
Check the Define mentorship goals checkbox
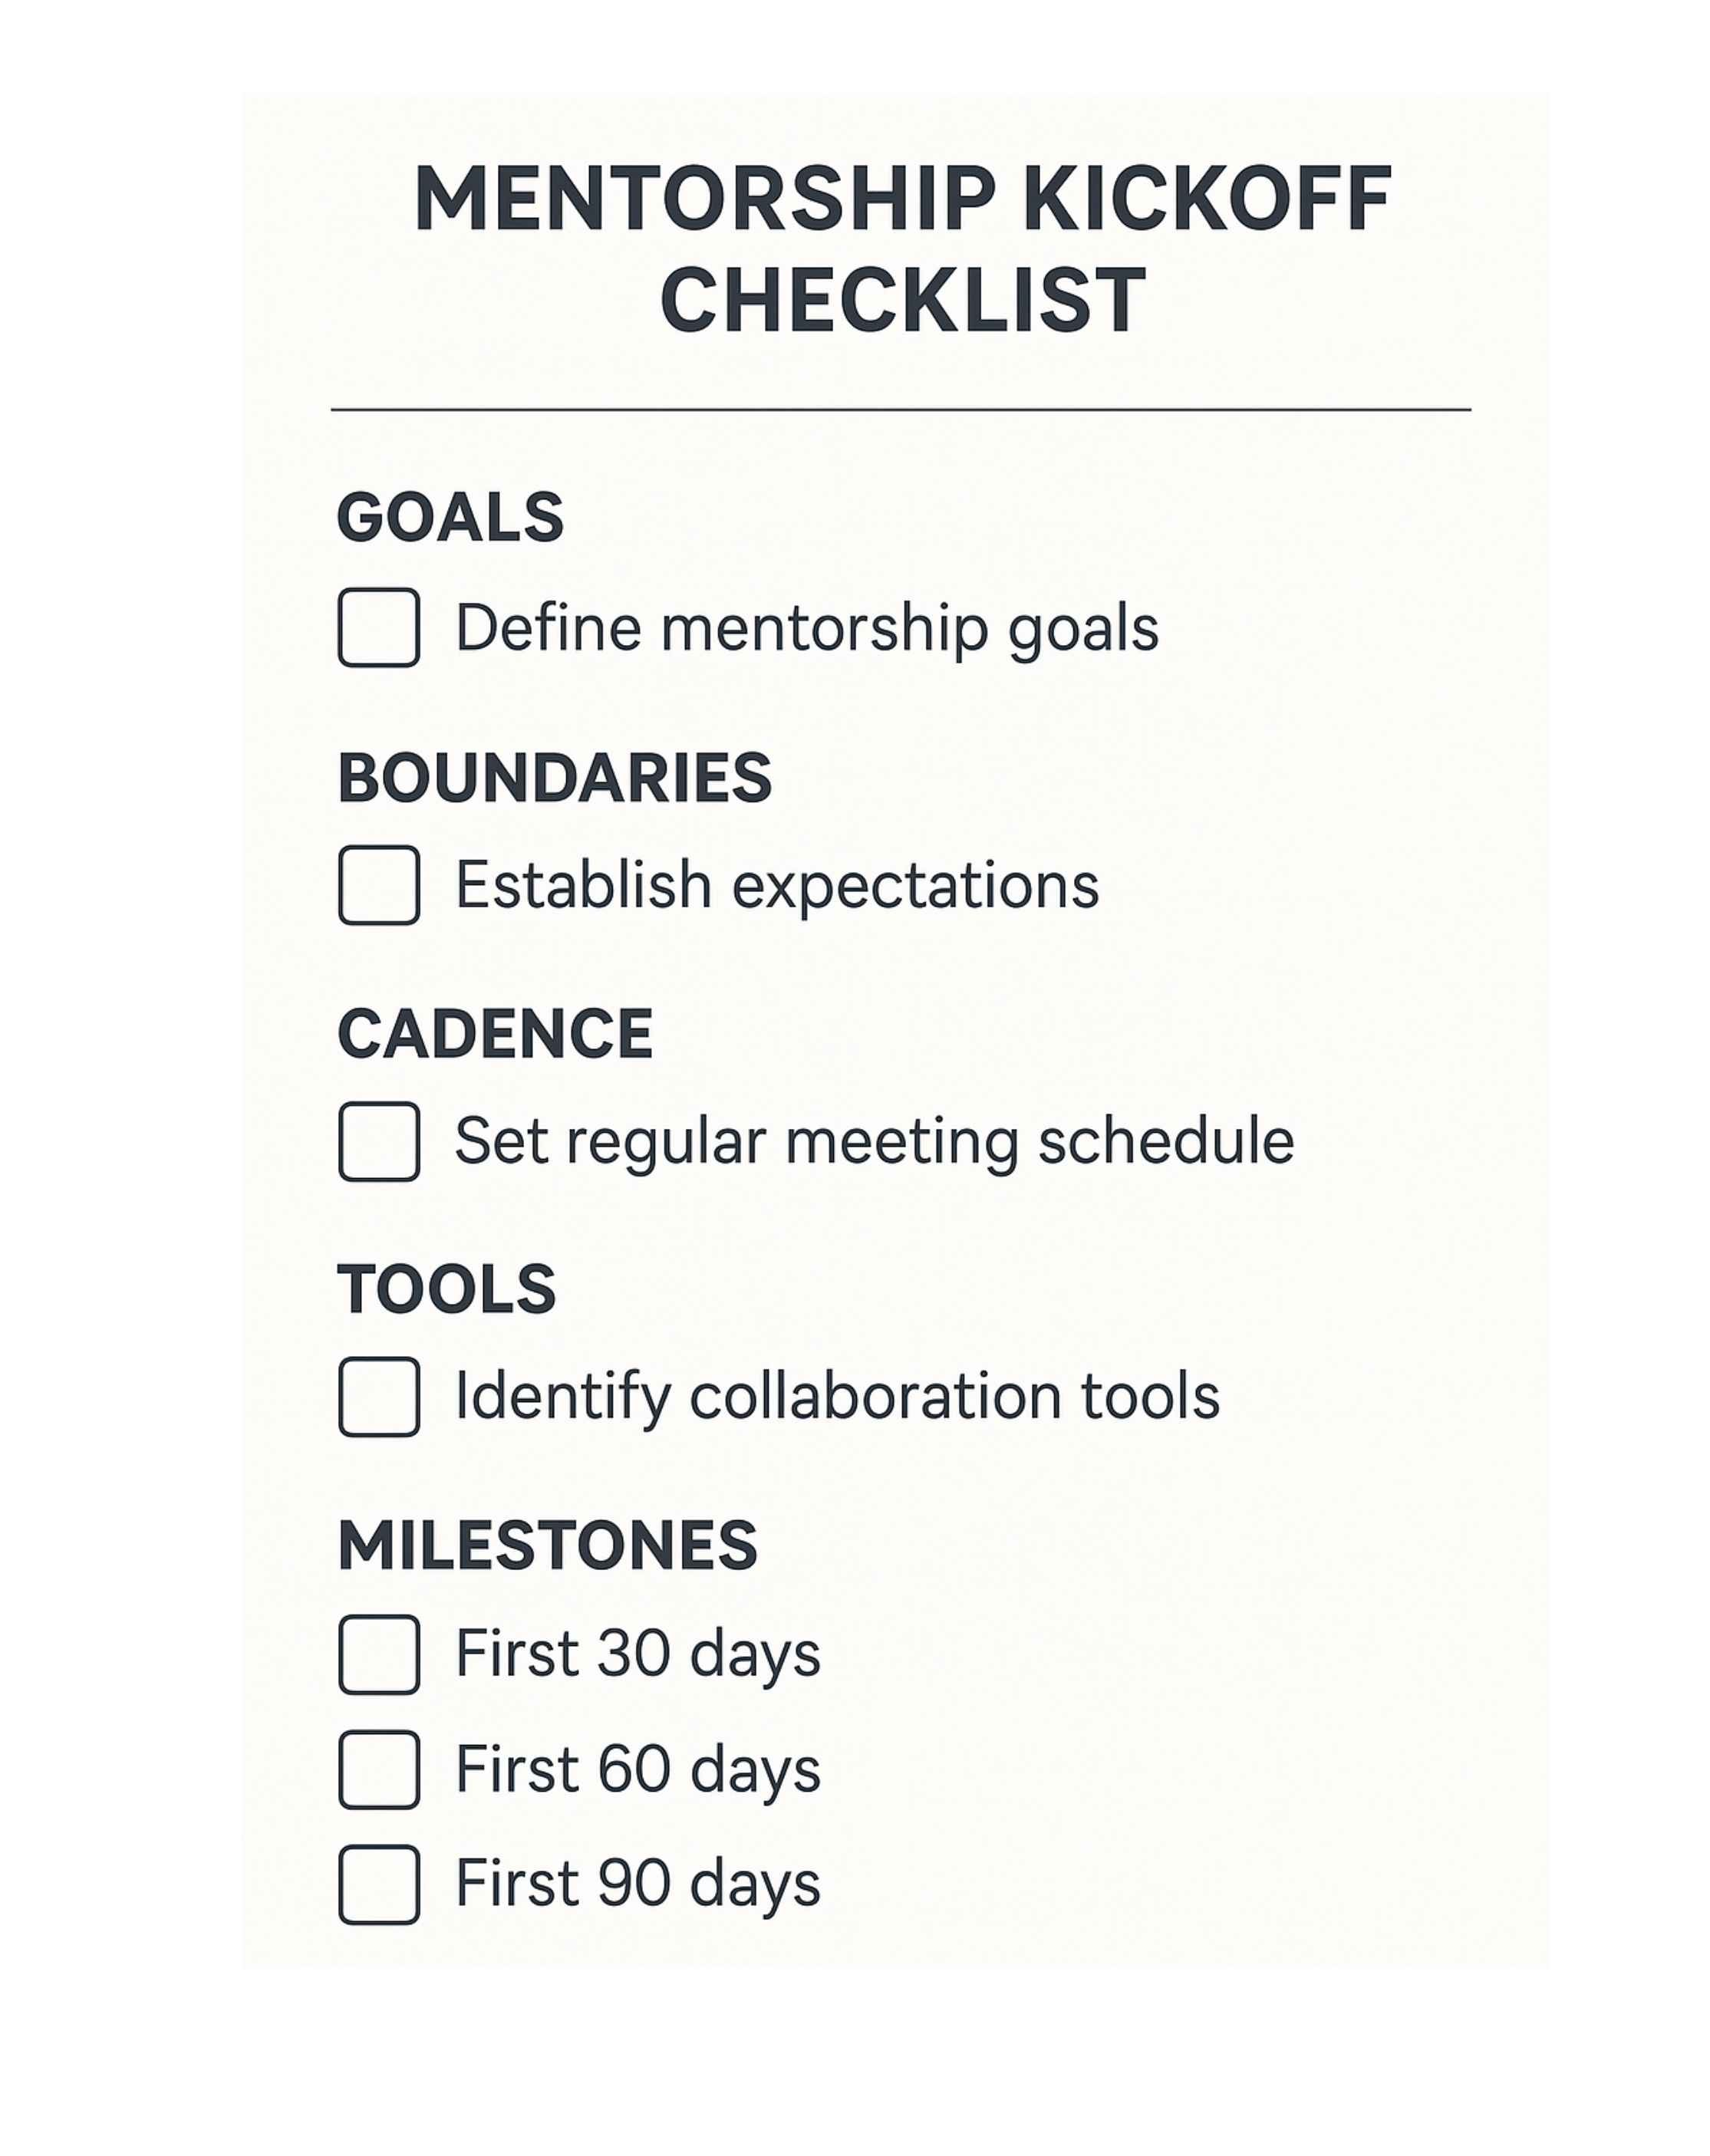(x=378, y=627)
